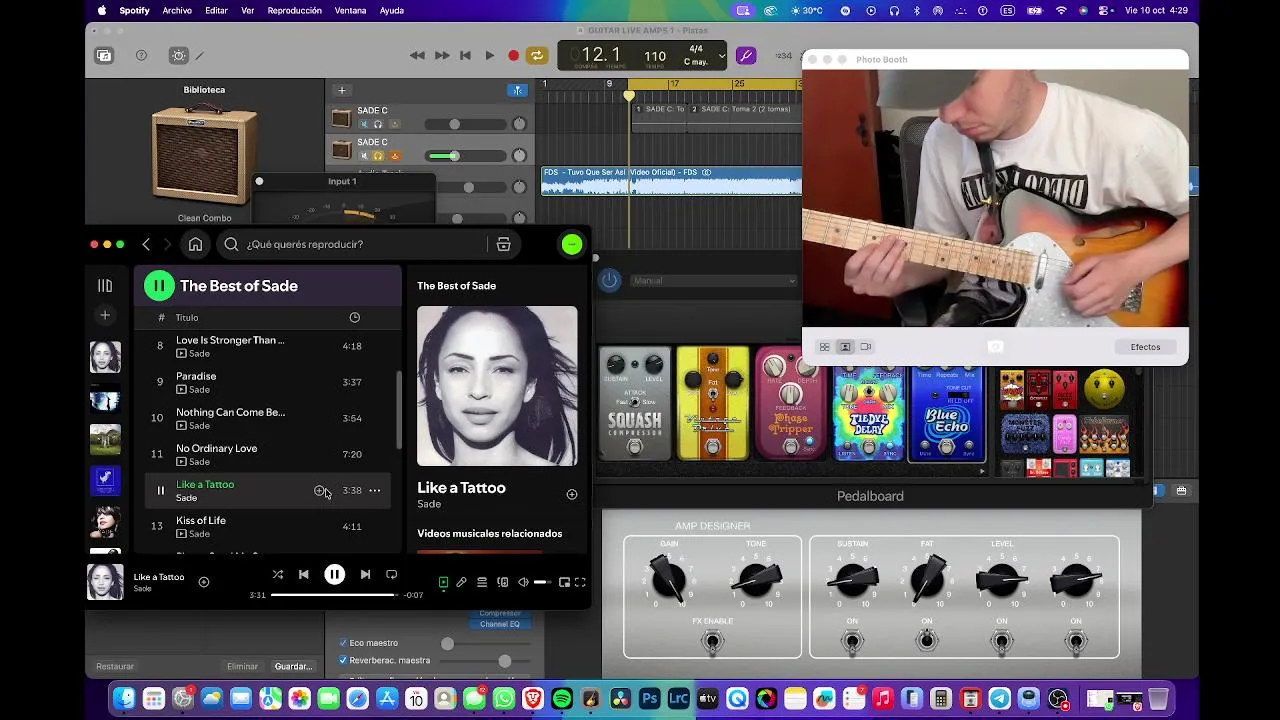Add Like a Tattoo in now playing panel

pos(572,494)
